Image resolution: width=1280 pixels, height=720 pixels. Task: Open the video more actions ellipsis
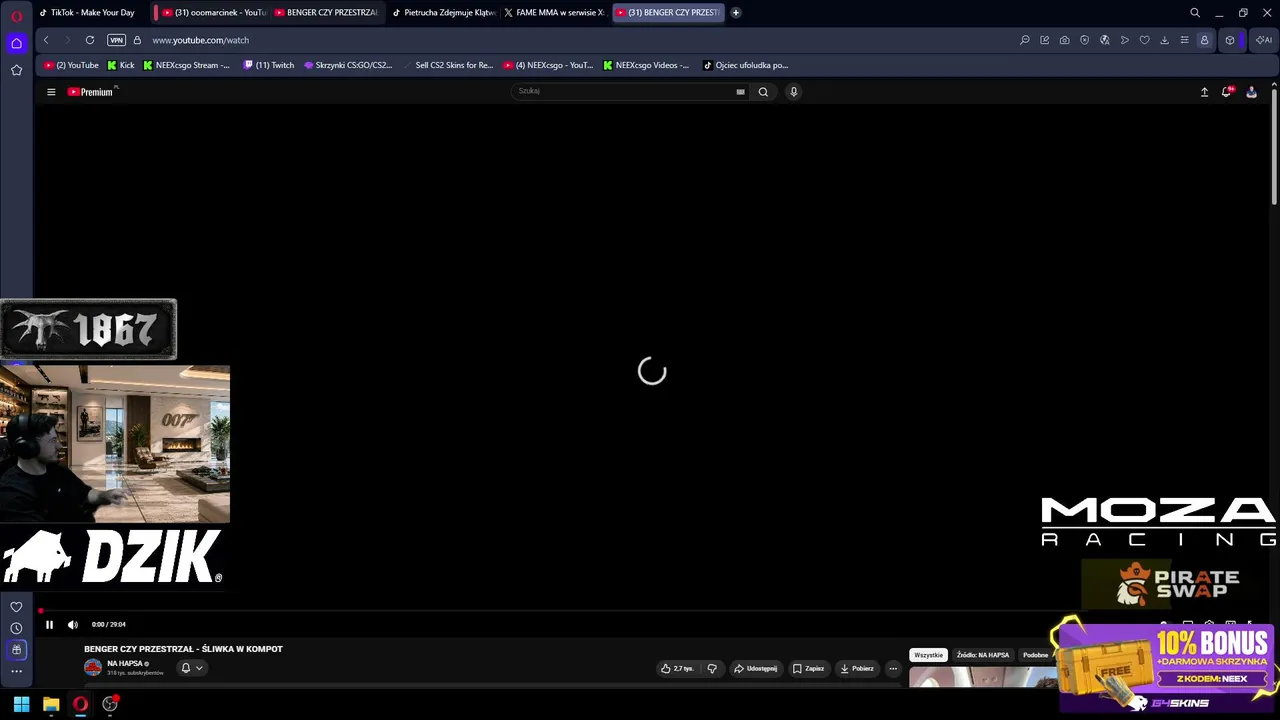(893, 668)
